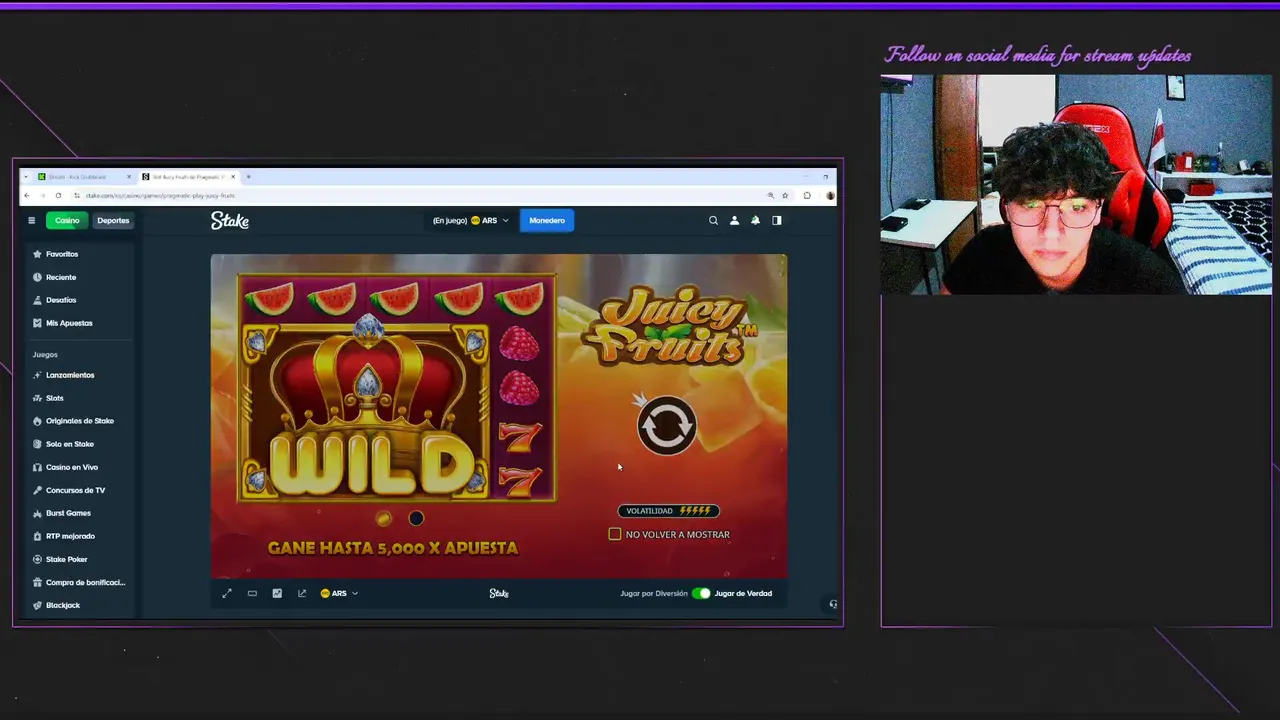
Task: Click the Juegos section heading
Action: tap(45, 355)
